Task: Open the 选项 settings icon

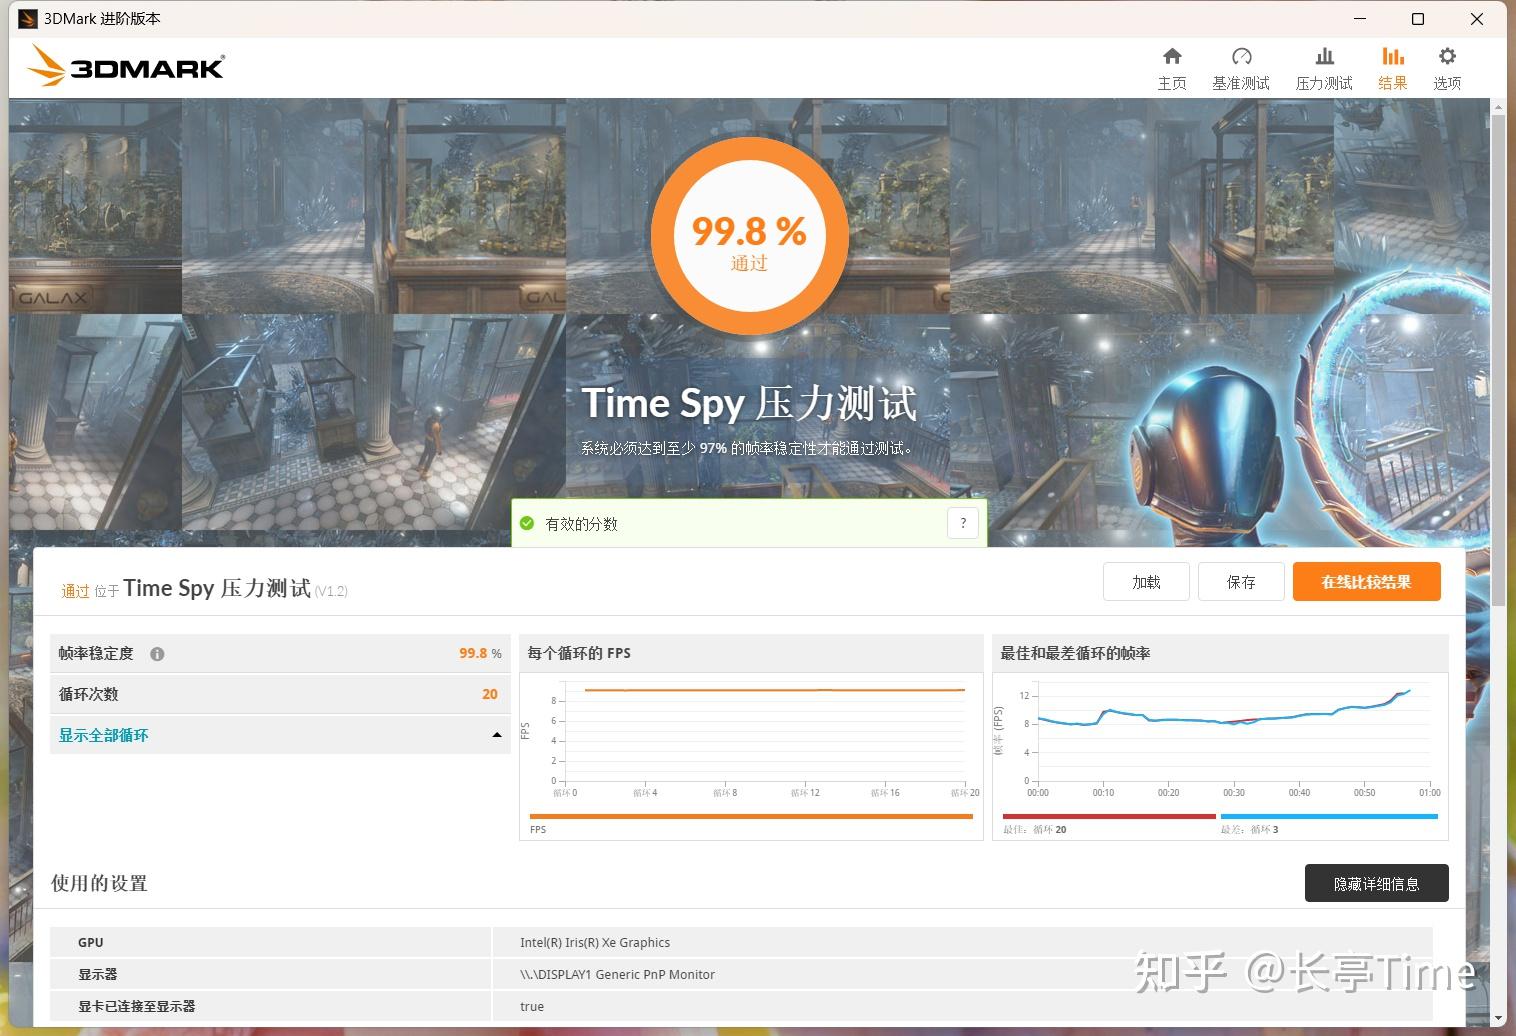Action: (1446, 66)
